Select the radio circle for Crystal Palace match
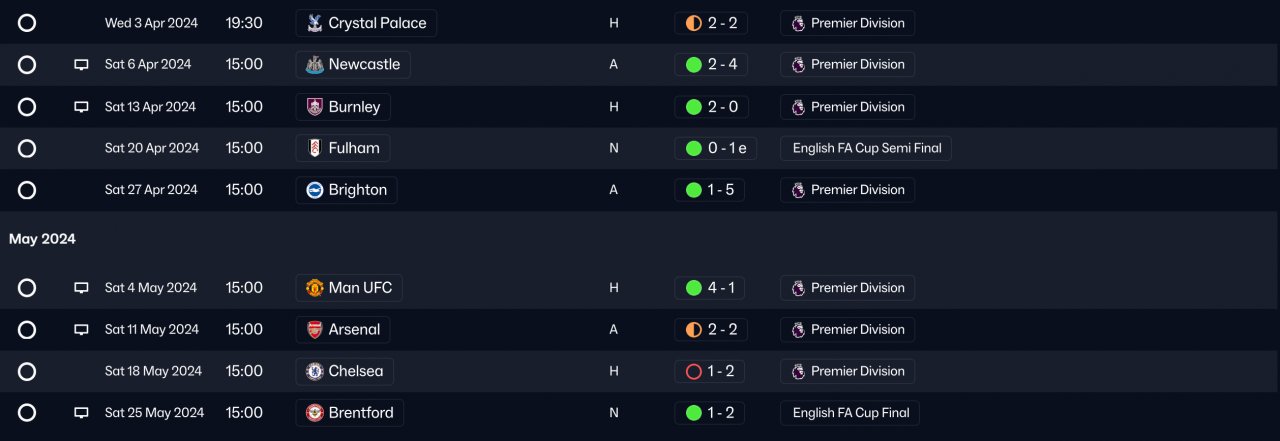Screen dimensions: 1280x441 pyautogui.click(x=27, y=23)
